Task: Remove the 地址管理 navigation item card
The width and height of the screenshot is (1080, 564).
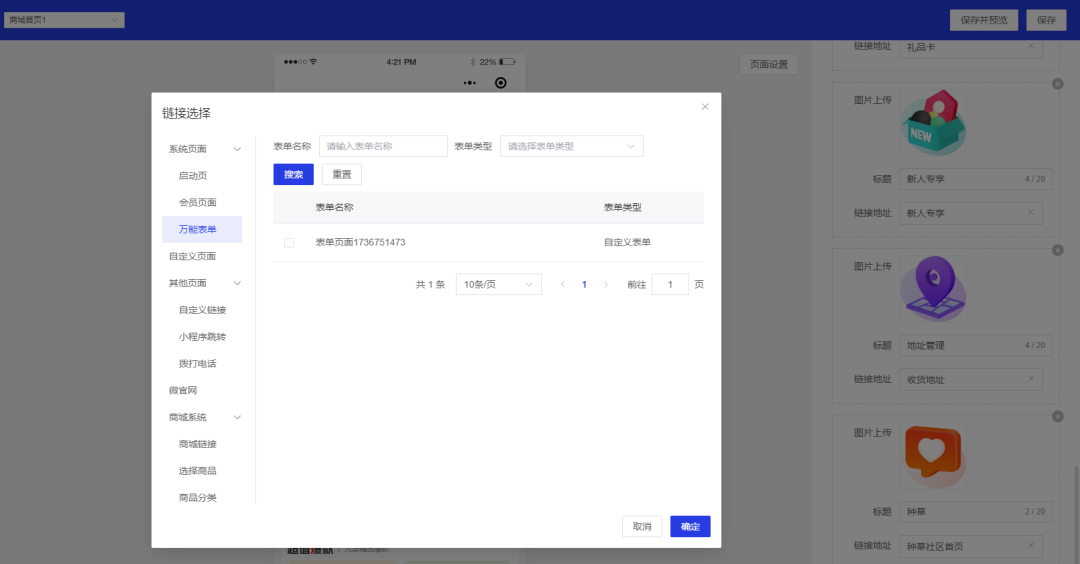Action: point(1058,251)
